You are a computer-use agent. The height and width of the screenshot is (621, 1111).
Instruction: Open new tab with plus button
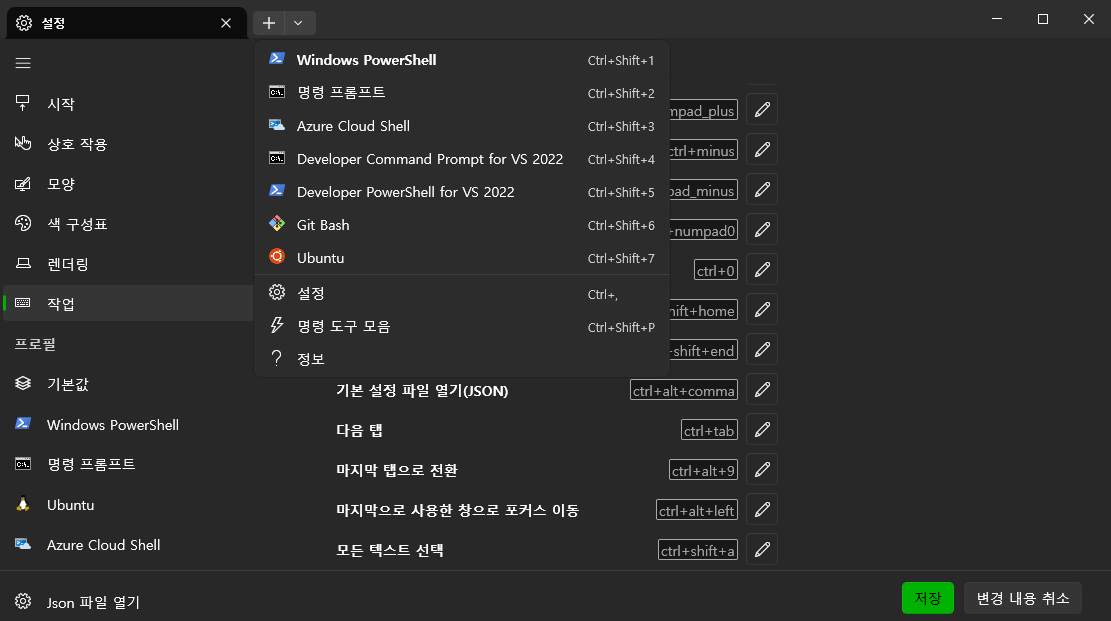[x=269, y=23]
